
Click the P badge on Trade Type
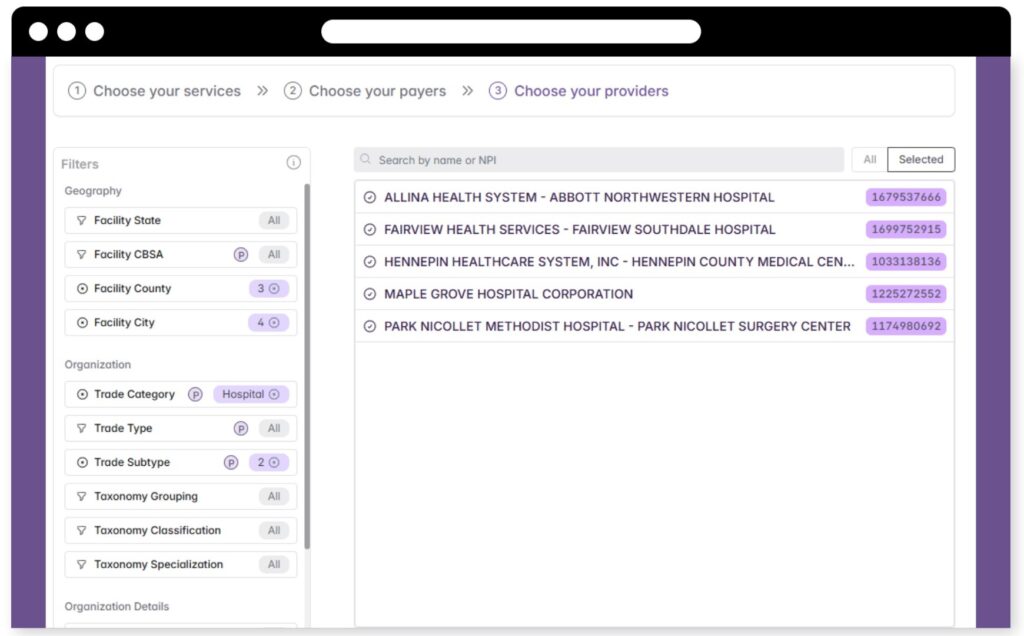(x=241, y=428)
